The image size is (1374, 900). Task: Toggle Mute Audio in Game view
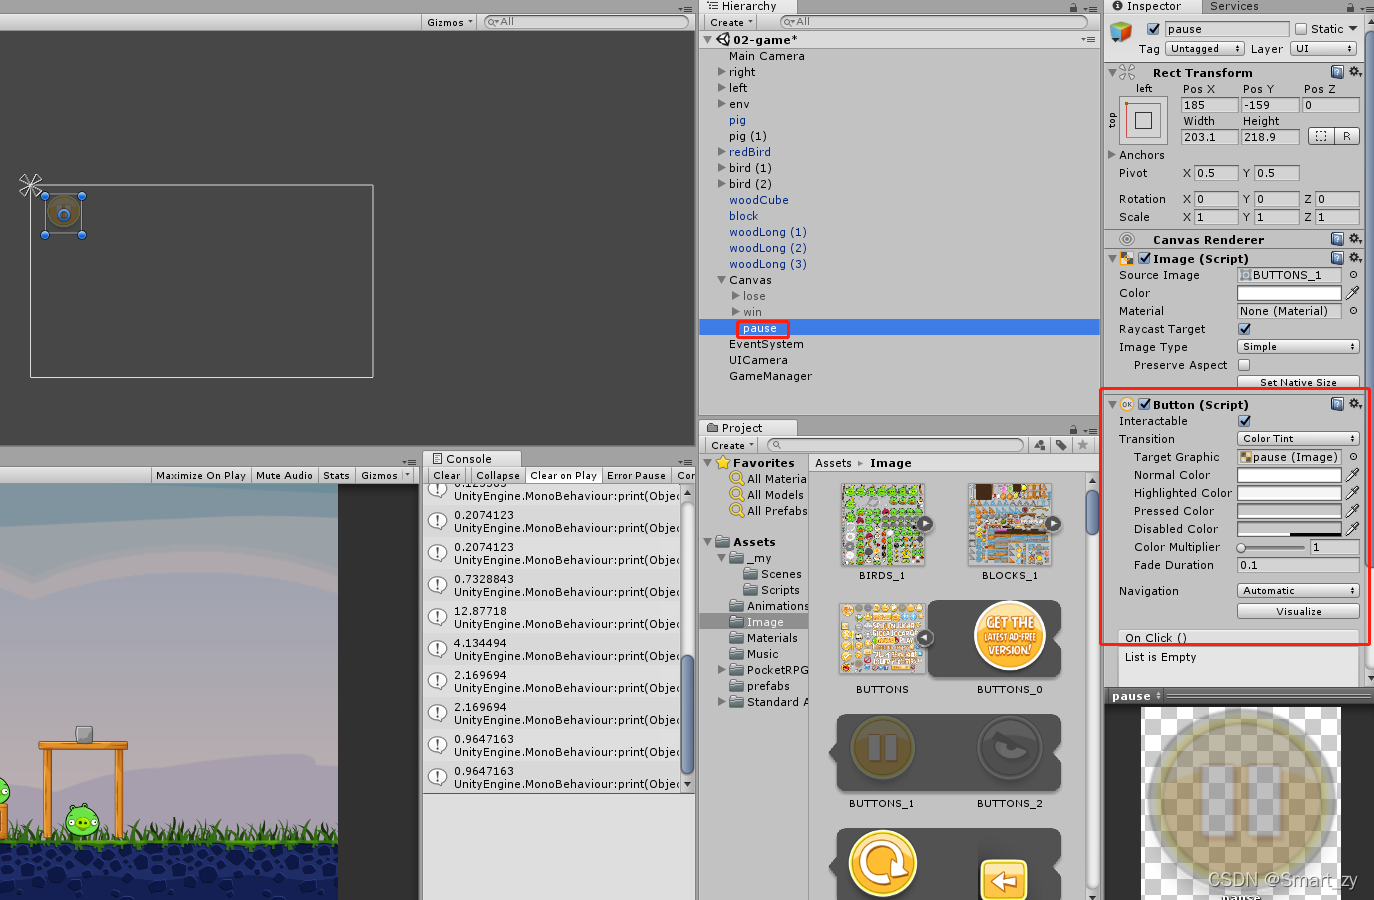click(284, 475)
